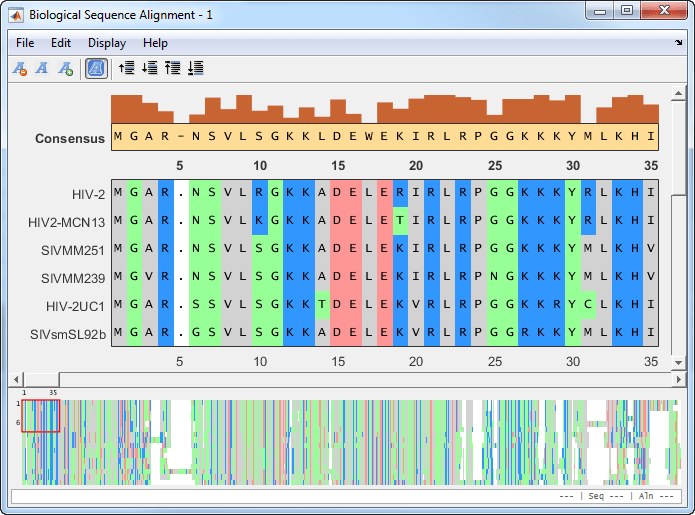The width and height of the screenshot is (695, 515).
Task: Click the large white gap in alignment overview
Action: 181,432
